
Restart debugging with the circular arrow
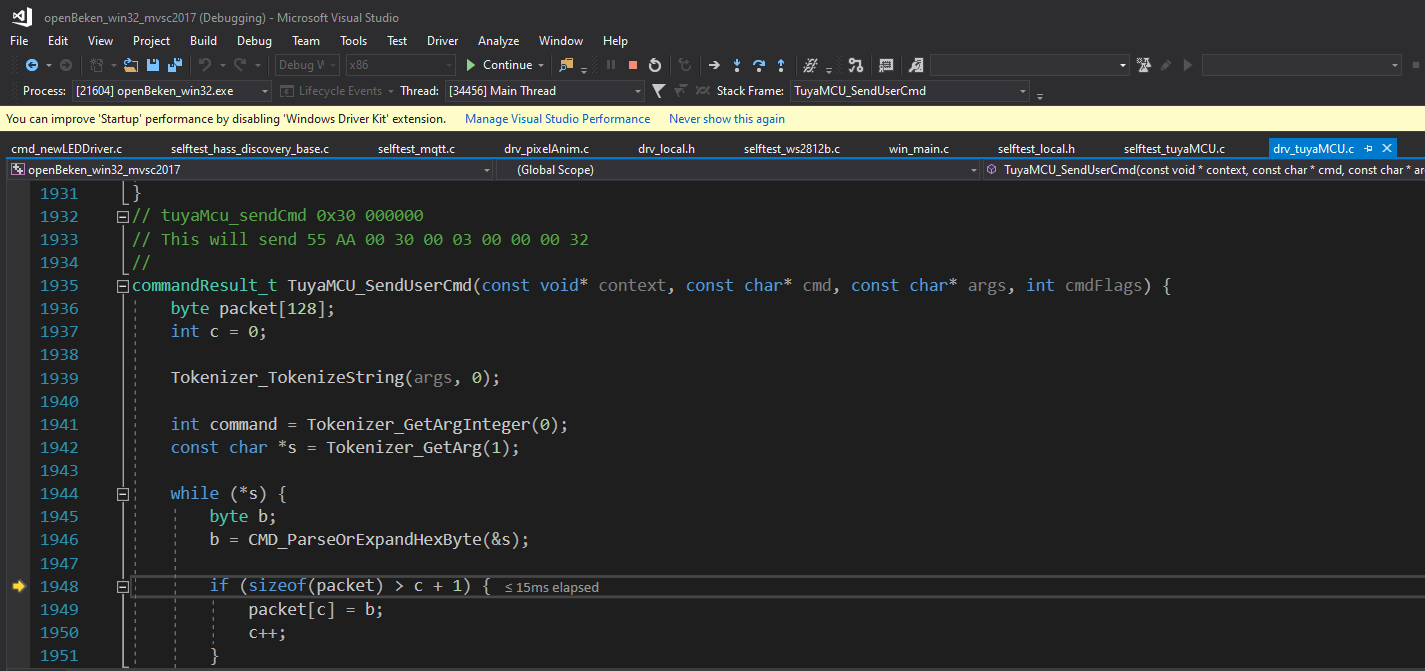pyautogui.click(x=655, y=65)
